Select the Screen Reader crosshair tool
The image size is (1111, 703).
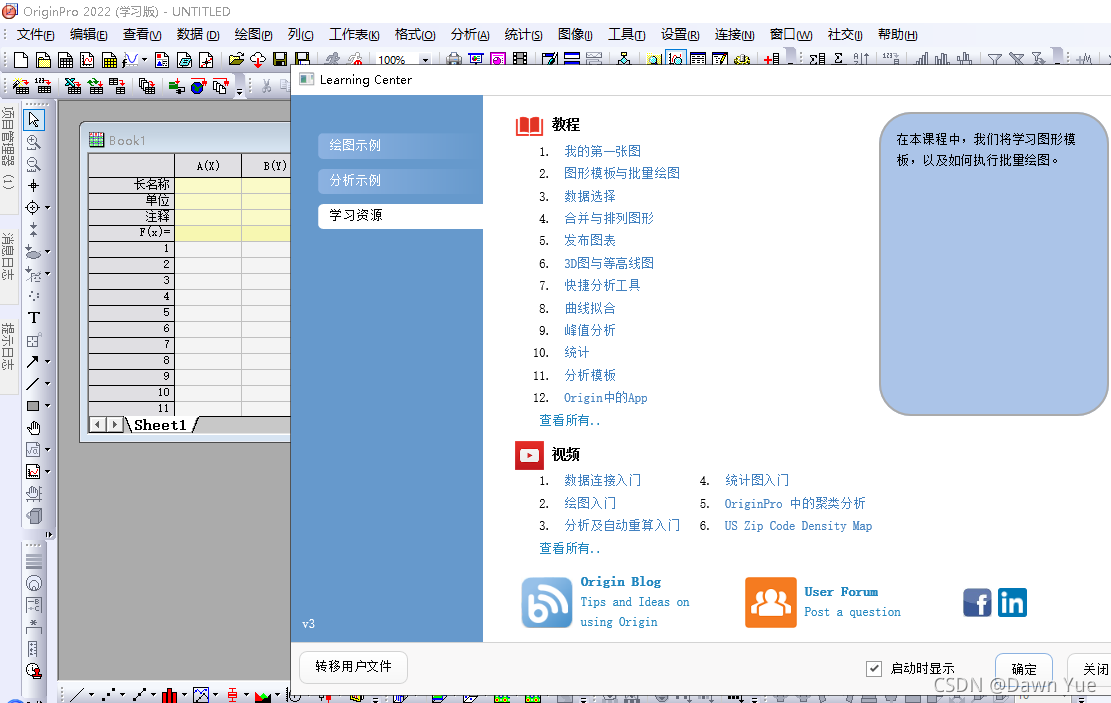pos(33,186)
